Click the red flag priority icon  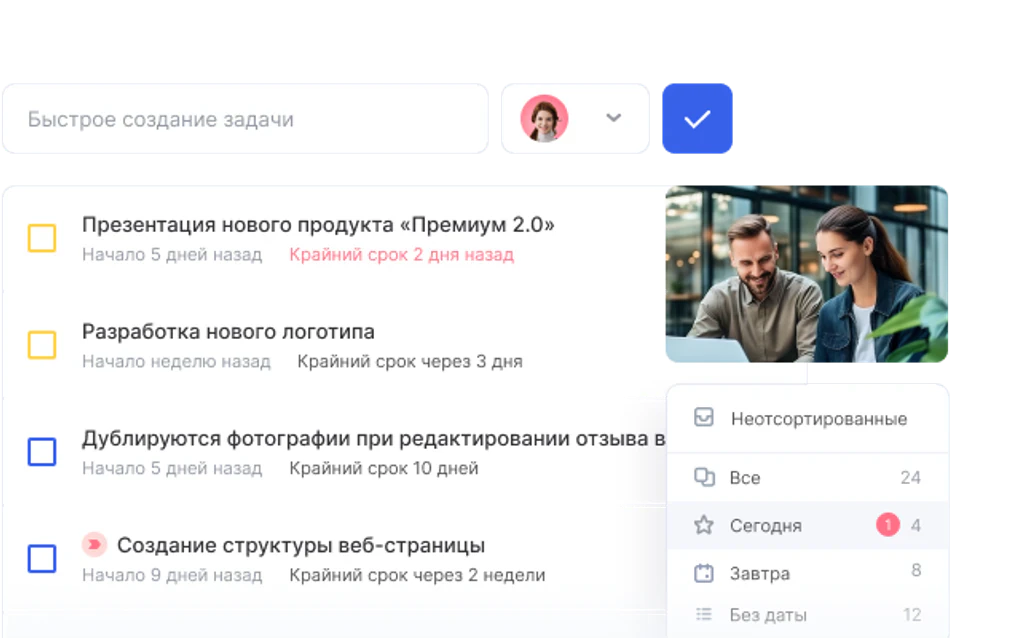[95, 544]
